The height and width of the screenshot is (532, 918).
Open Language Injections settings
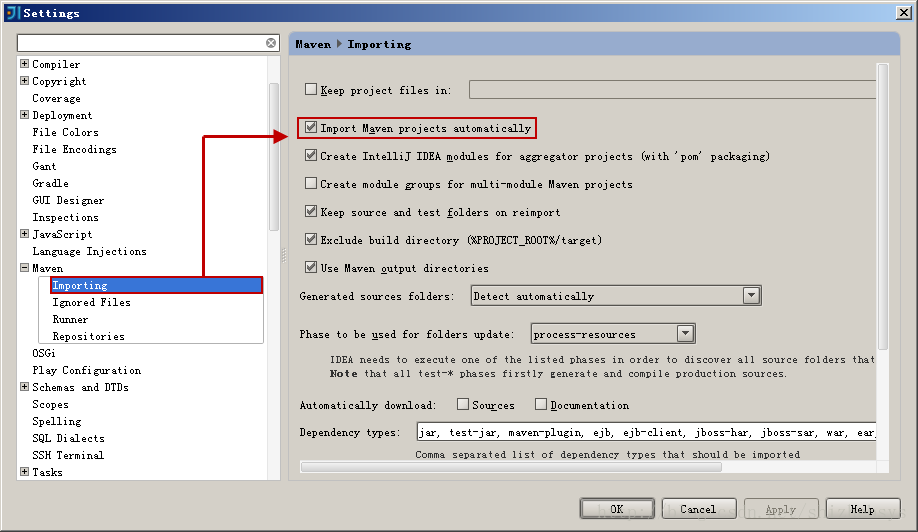(x=90, y=251)
